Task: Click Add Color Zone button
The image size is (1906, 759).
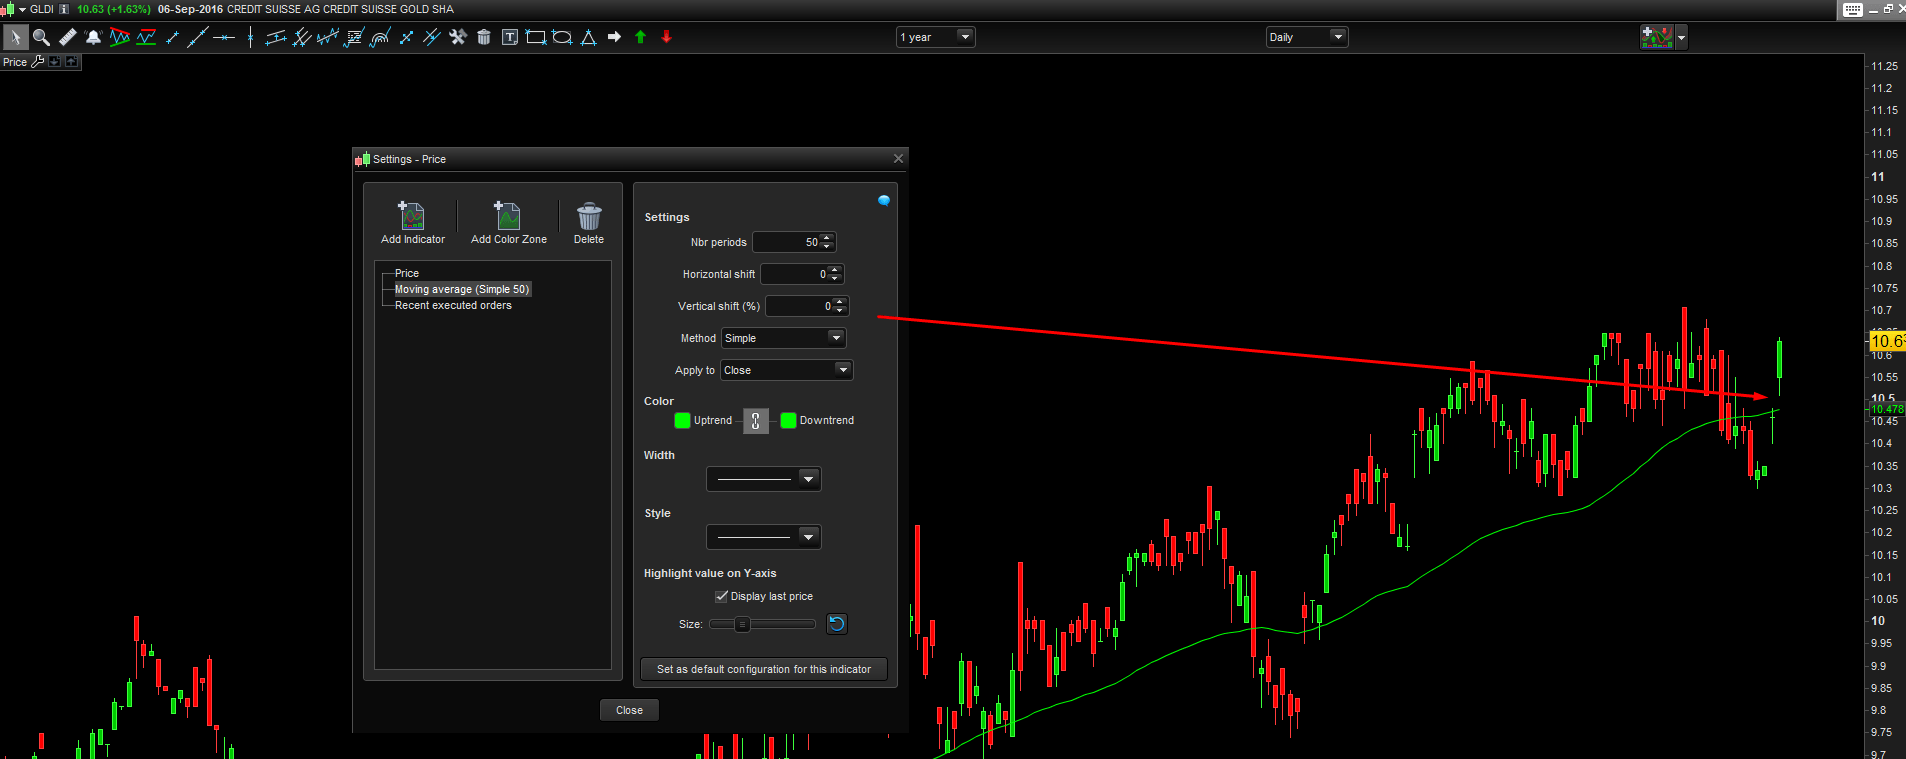Action: (x=509, y=223)
